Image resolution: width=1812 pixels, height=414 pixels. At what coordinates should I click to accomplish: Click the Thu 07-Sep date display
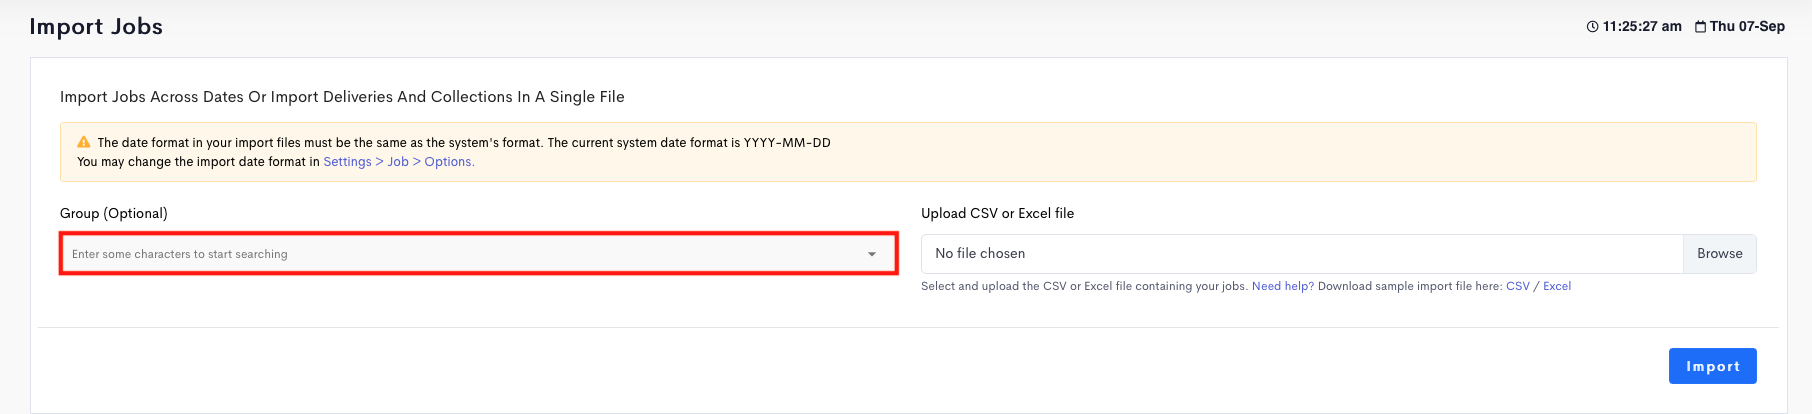[x=1747, y=27]
